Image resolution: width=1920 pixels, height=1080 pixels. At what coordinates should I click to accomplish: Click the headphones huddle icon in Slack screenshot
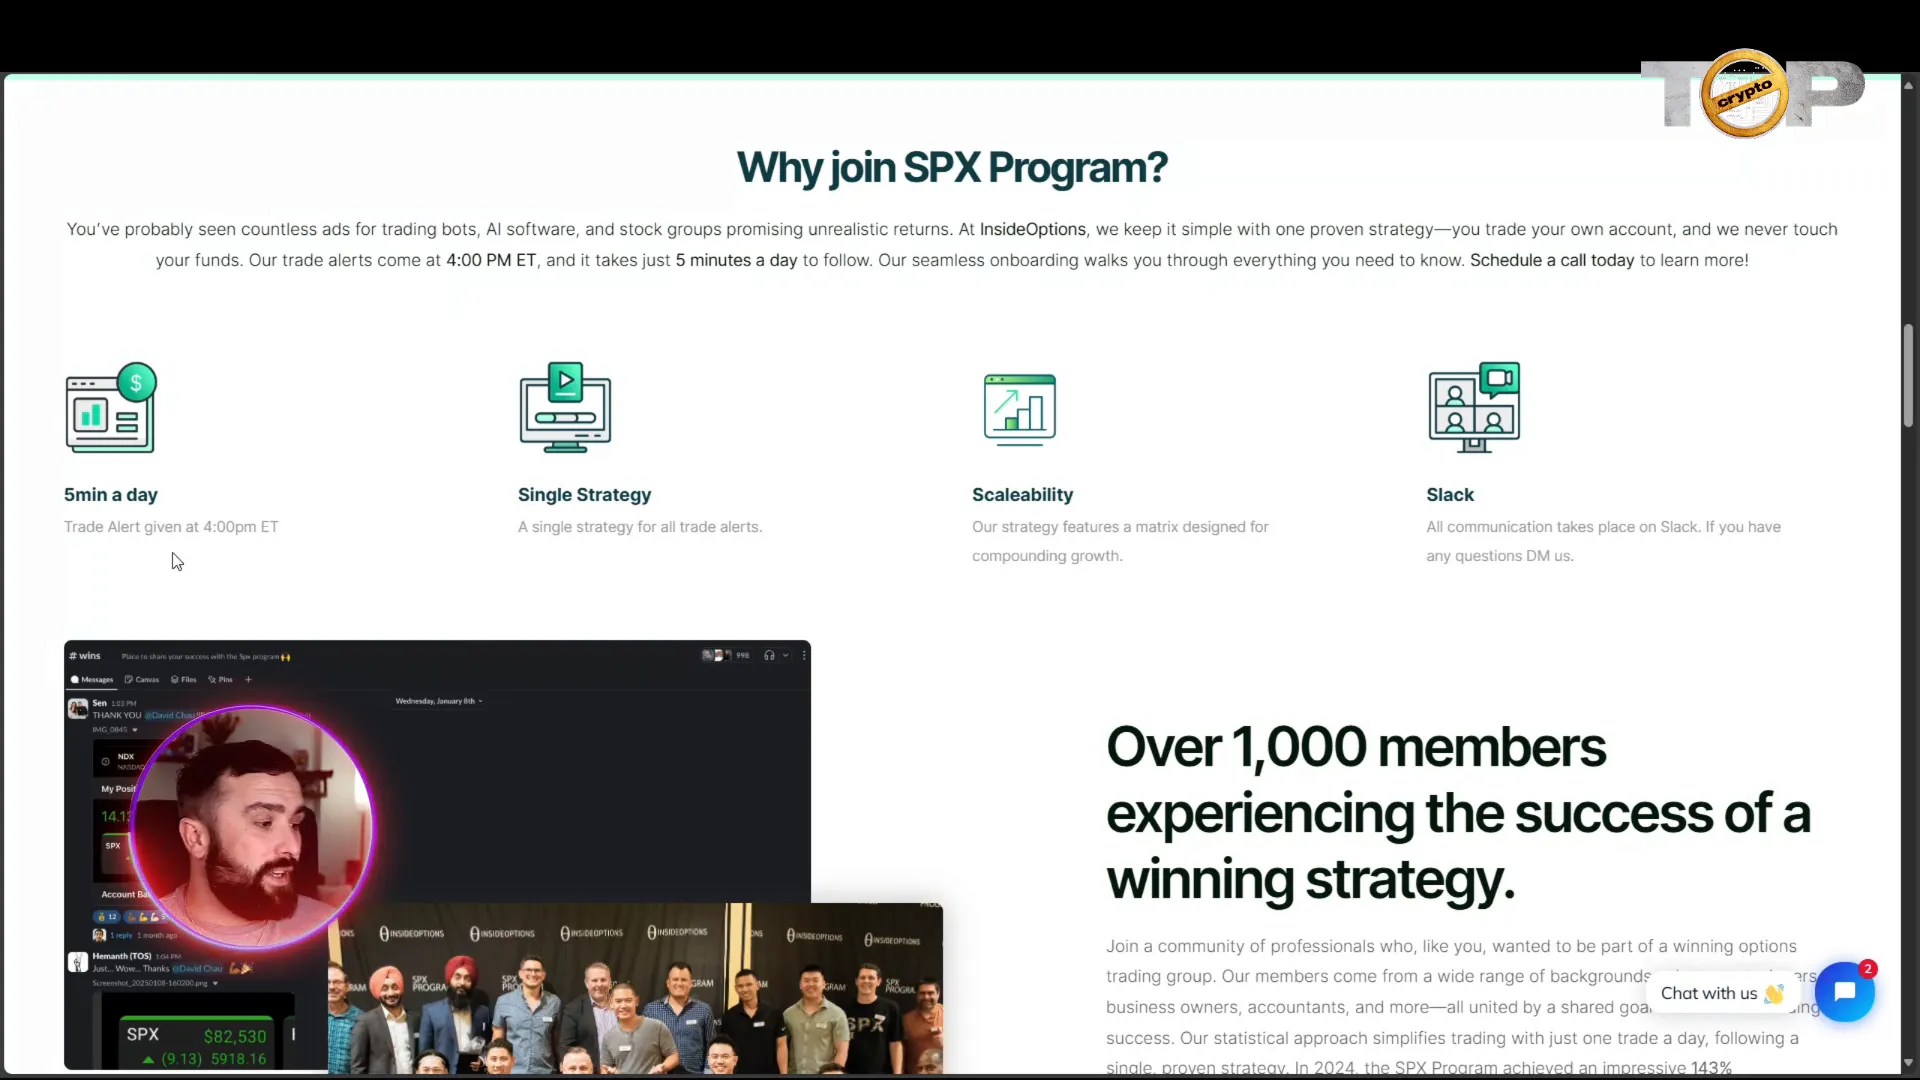pyautogui.click(x=769, y=656)
